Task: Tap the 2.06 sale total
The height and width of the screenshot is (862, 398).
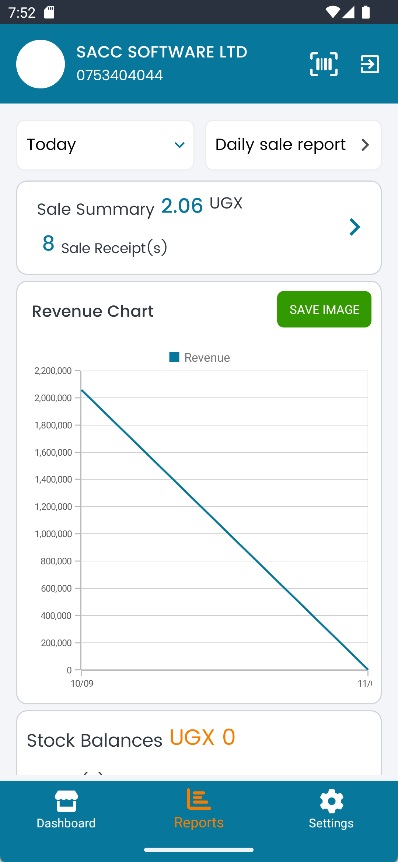Action: point(182,206)
